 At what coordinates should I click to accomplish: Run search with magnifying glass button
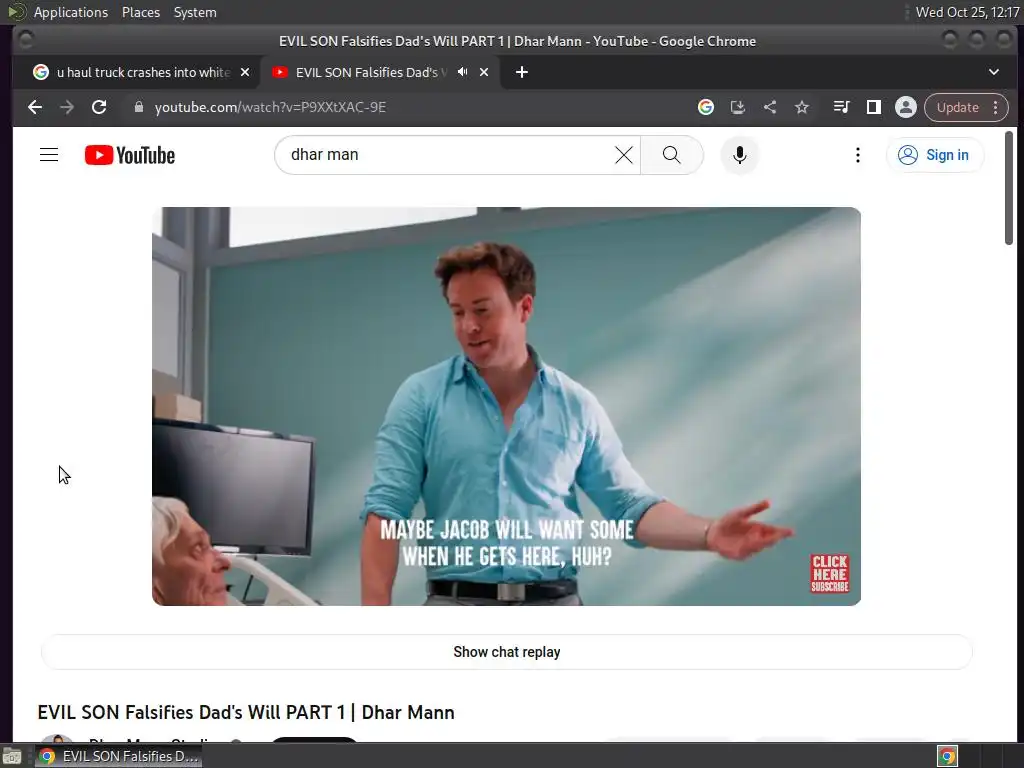671,155
